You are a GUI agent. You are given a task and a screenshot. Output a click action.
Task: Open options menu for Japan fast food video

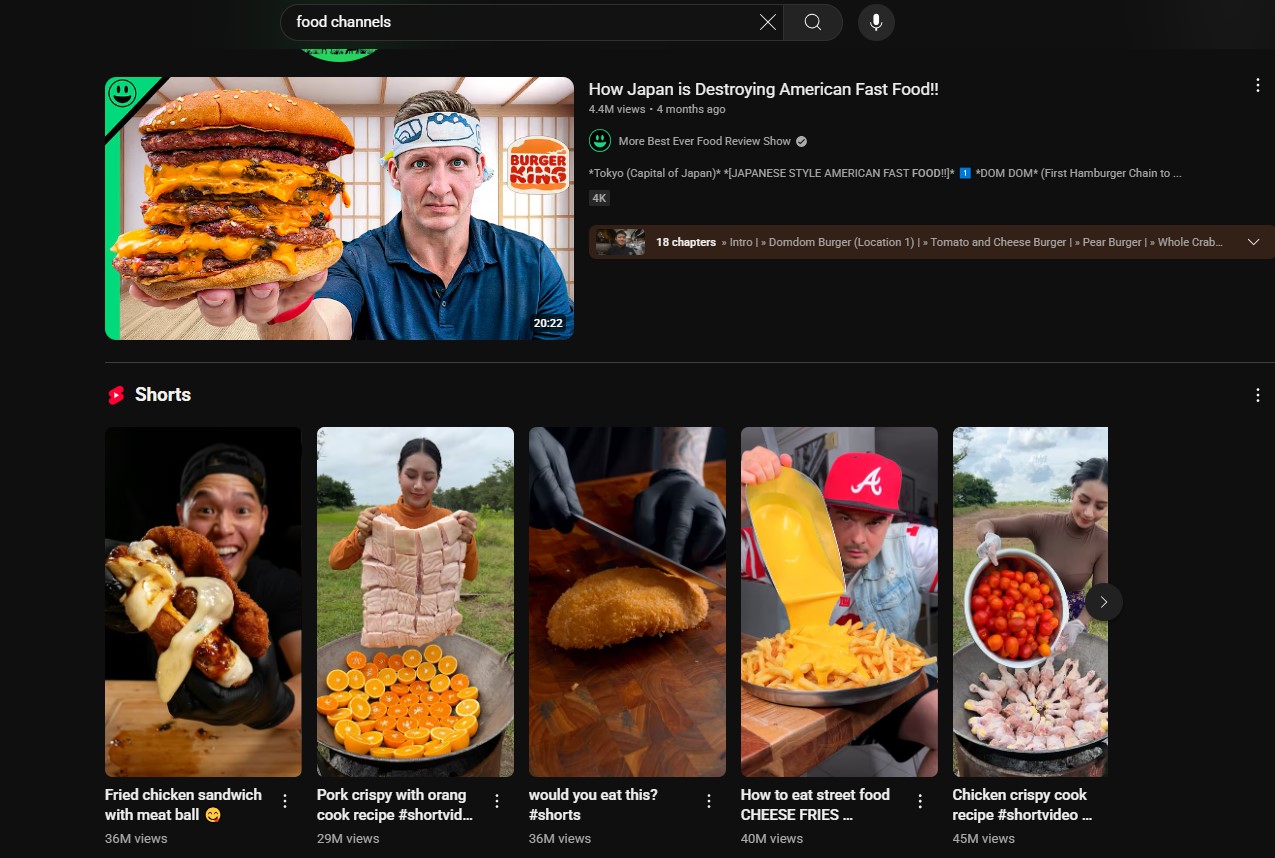tap(1258, 86)
